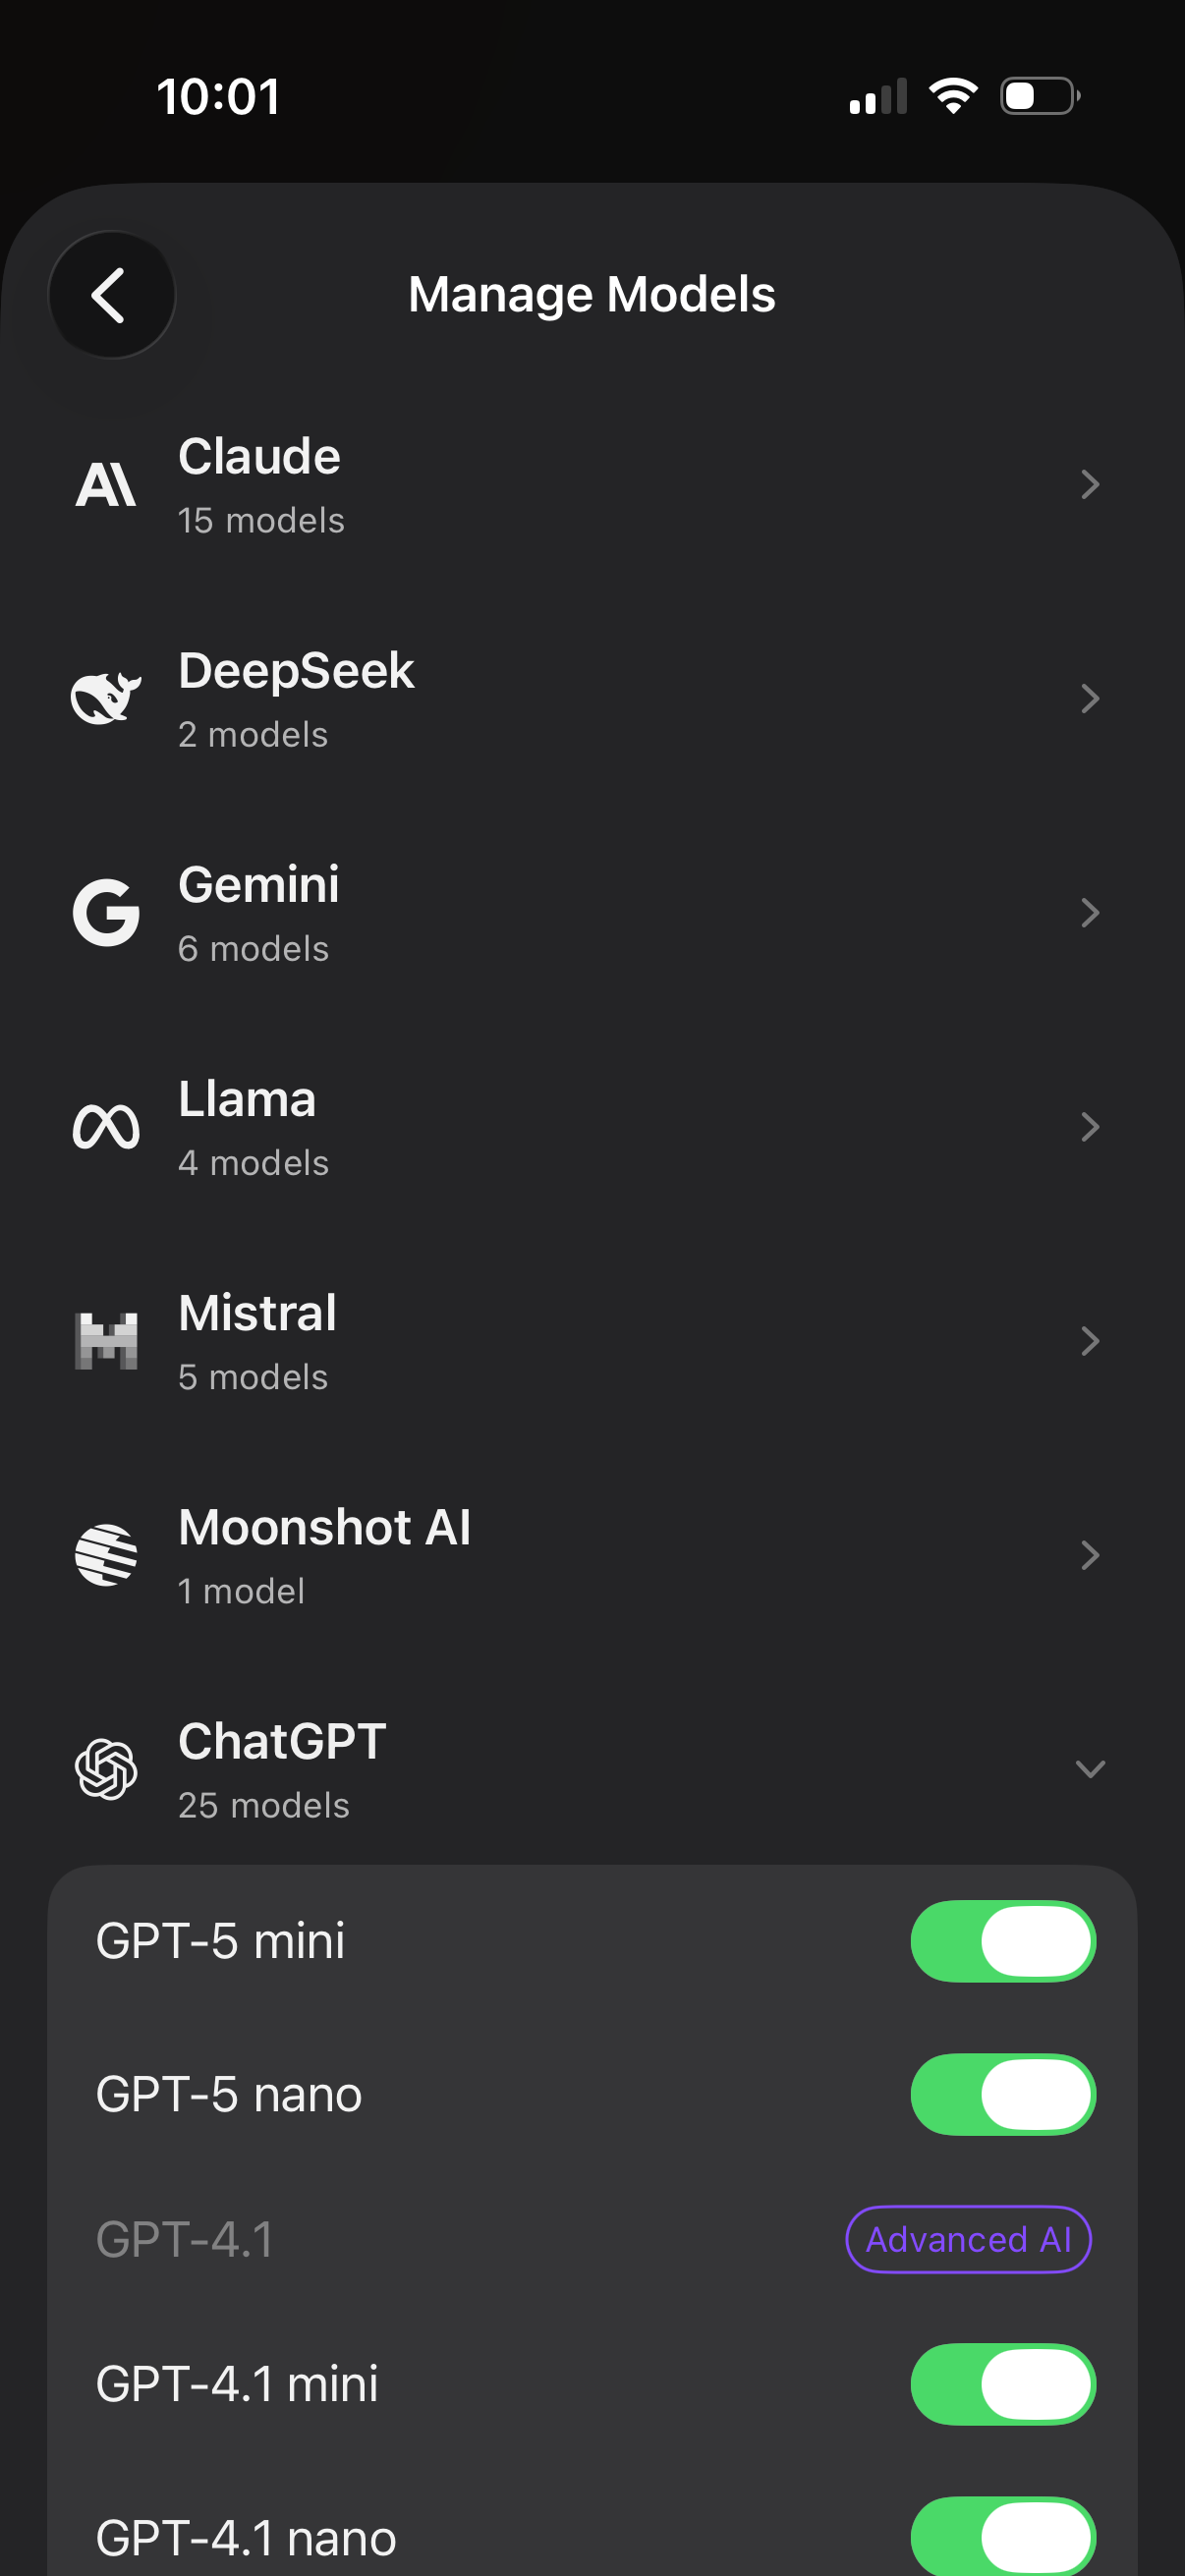Tap the Moonshot AI striped globe icon

(x=106, y=1555)
